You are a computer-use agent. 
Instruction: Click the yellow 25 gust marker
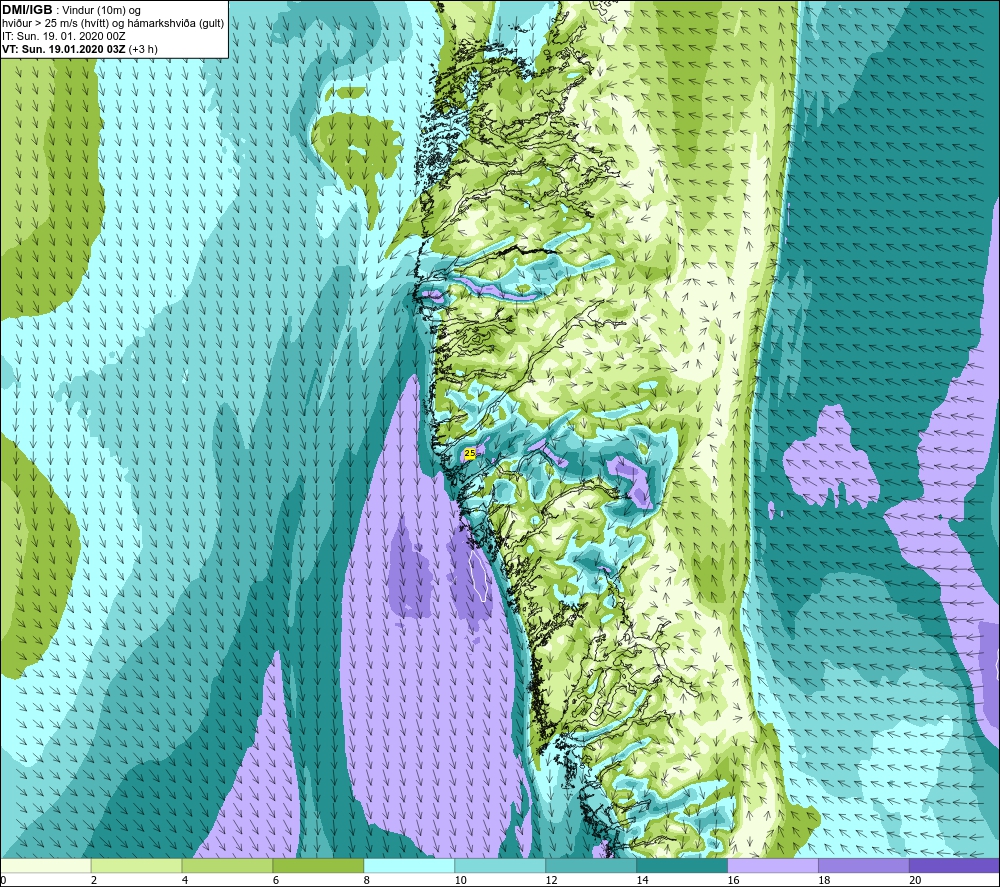click(x=470, y=453)
